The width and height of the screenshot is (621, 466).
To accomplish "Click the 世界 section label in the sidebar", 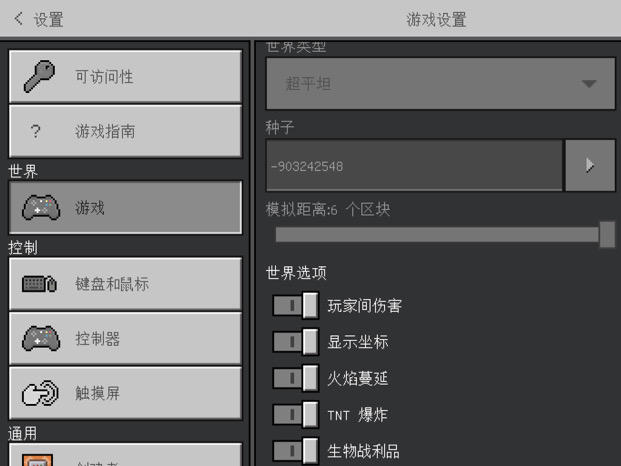I will click(x=23, y=171).
